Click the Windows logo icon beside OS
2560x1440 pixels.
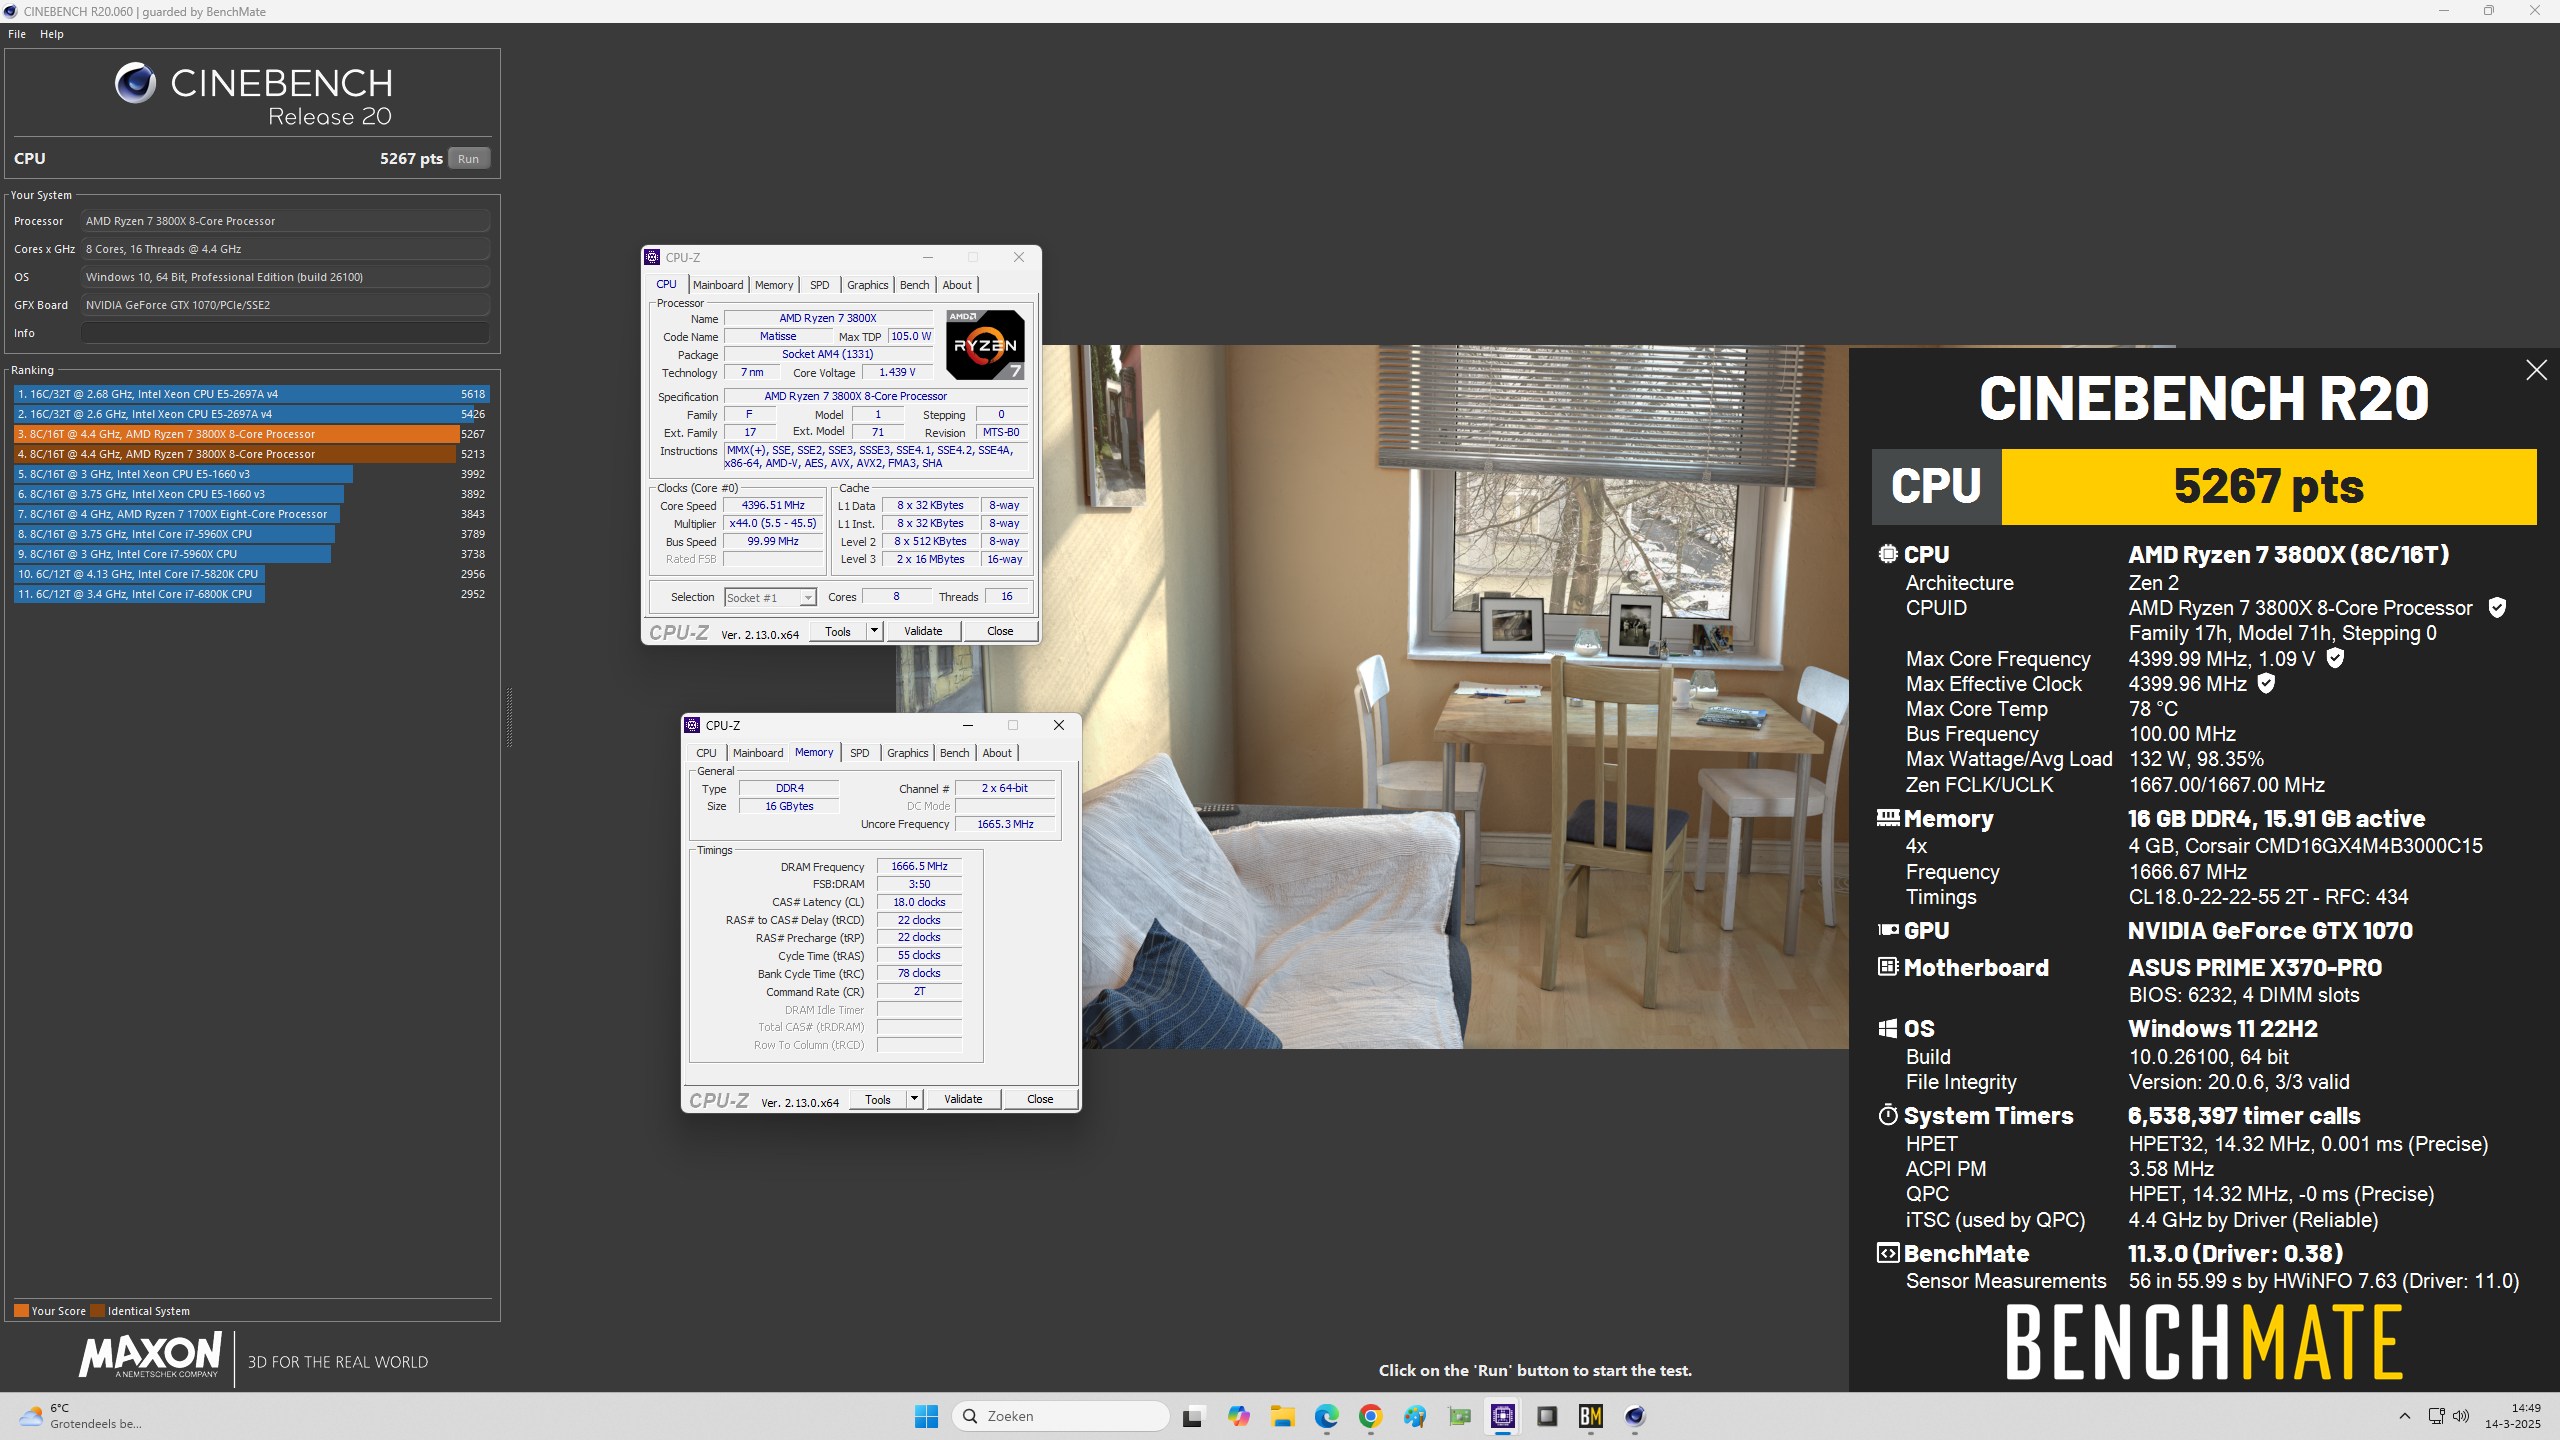pyautogui.click(x=1888, y=1029)
